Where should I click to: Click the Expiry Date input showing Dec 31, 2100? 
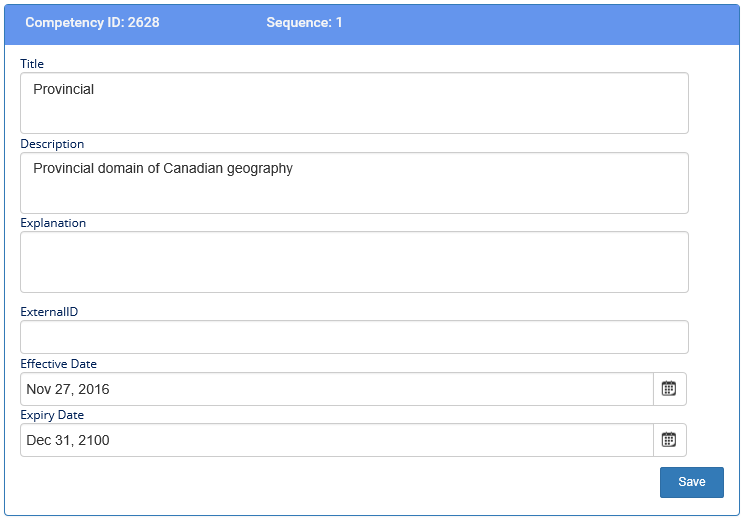(x=336, y=440)
